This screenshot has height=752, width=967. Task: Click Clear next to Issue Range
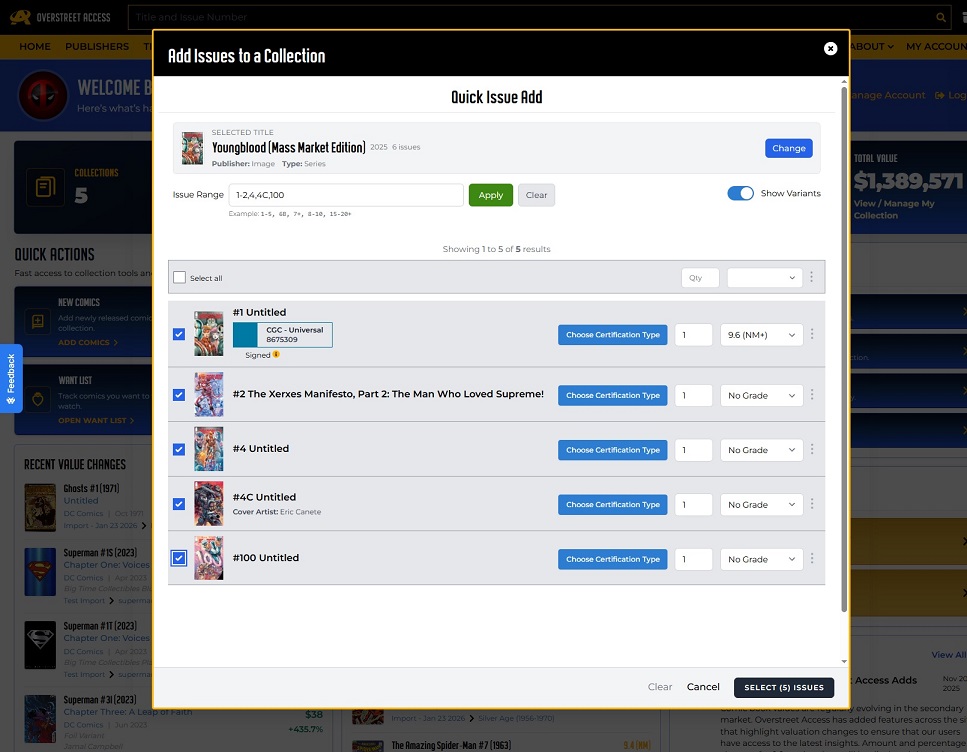pos(536,195)
